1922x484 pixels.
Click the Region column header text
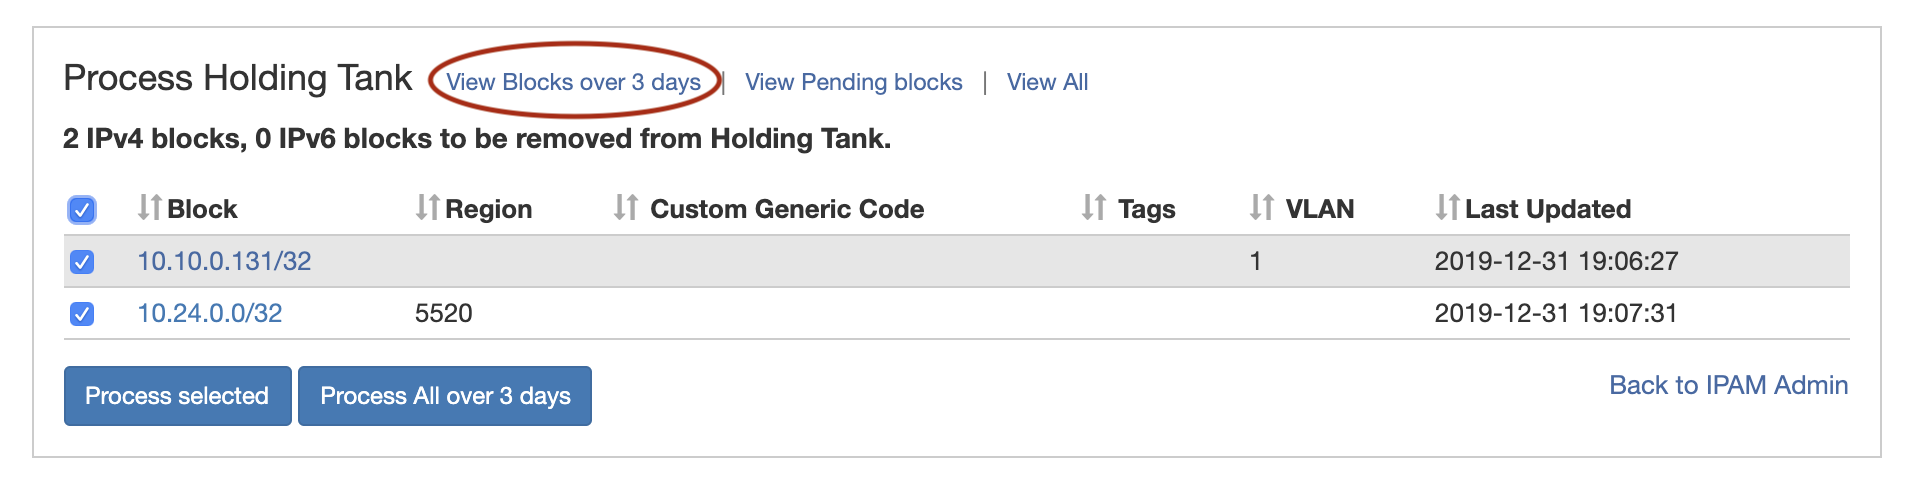point(488,209)
